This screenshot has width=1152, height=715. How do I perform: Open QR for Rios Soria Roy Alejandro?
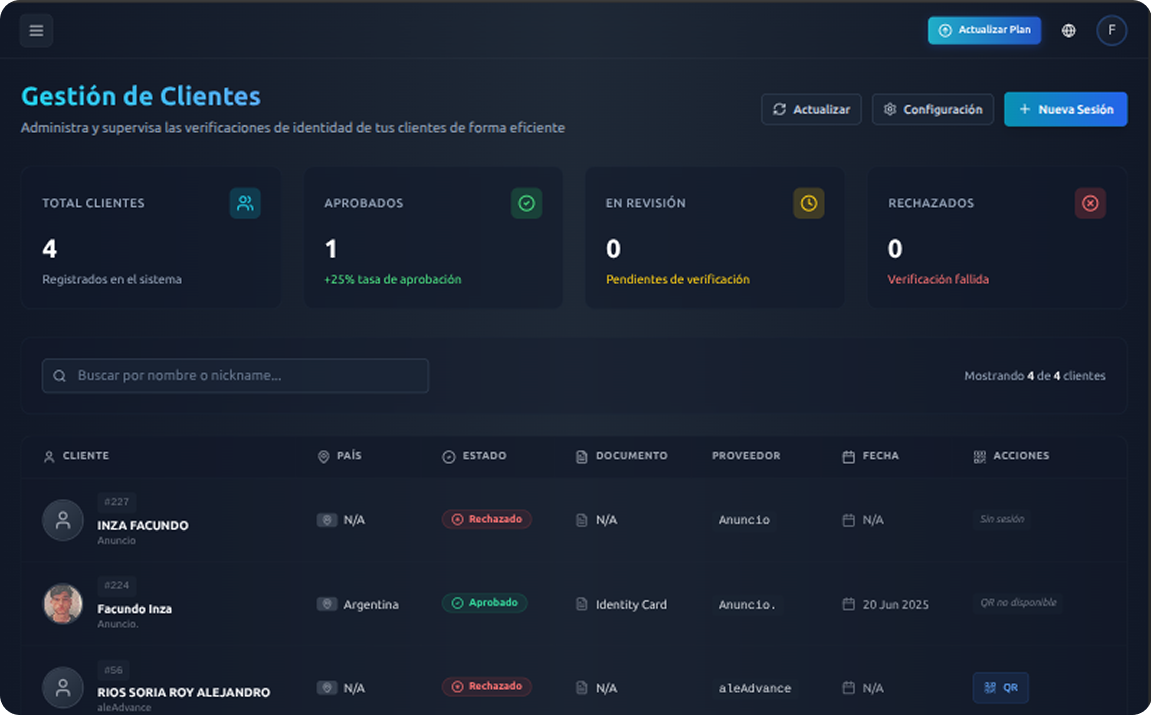coord(1000,688)
